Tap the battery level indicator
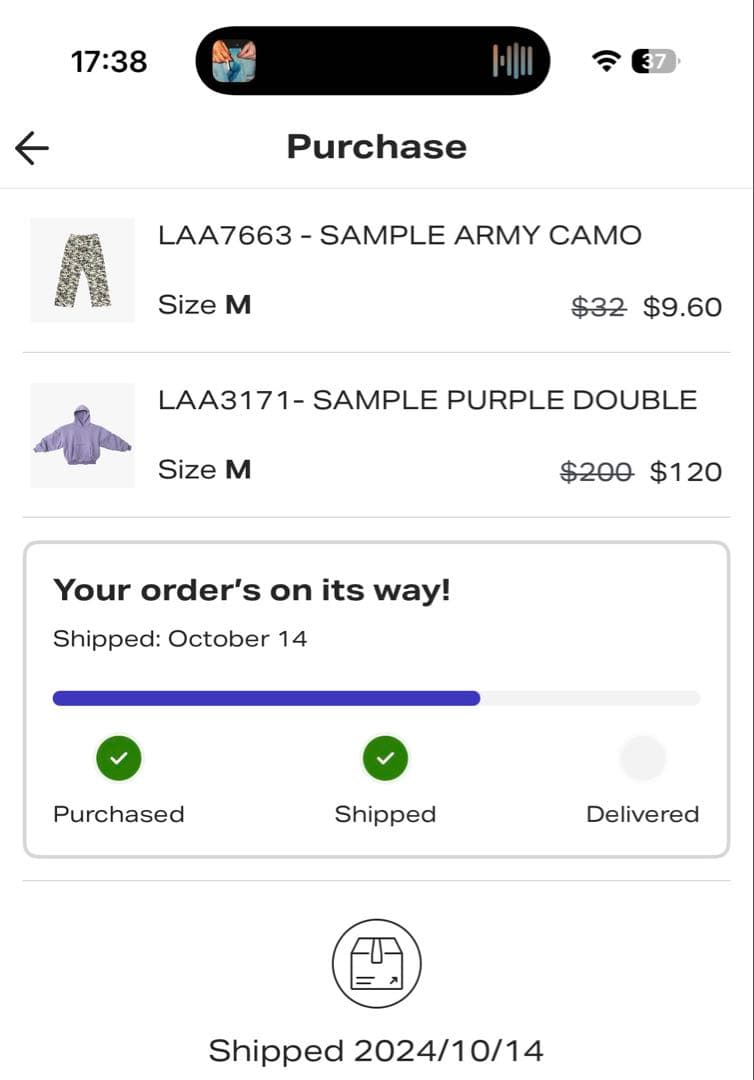 (x=655, y=61)
